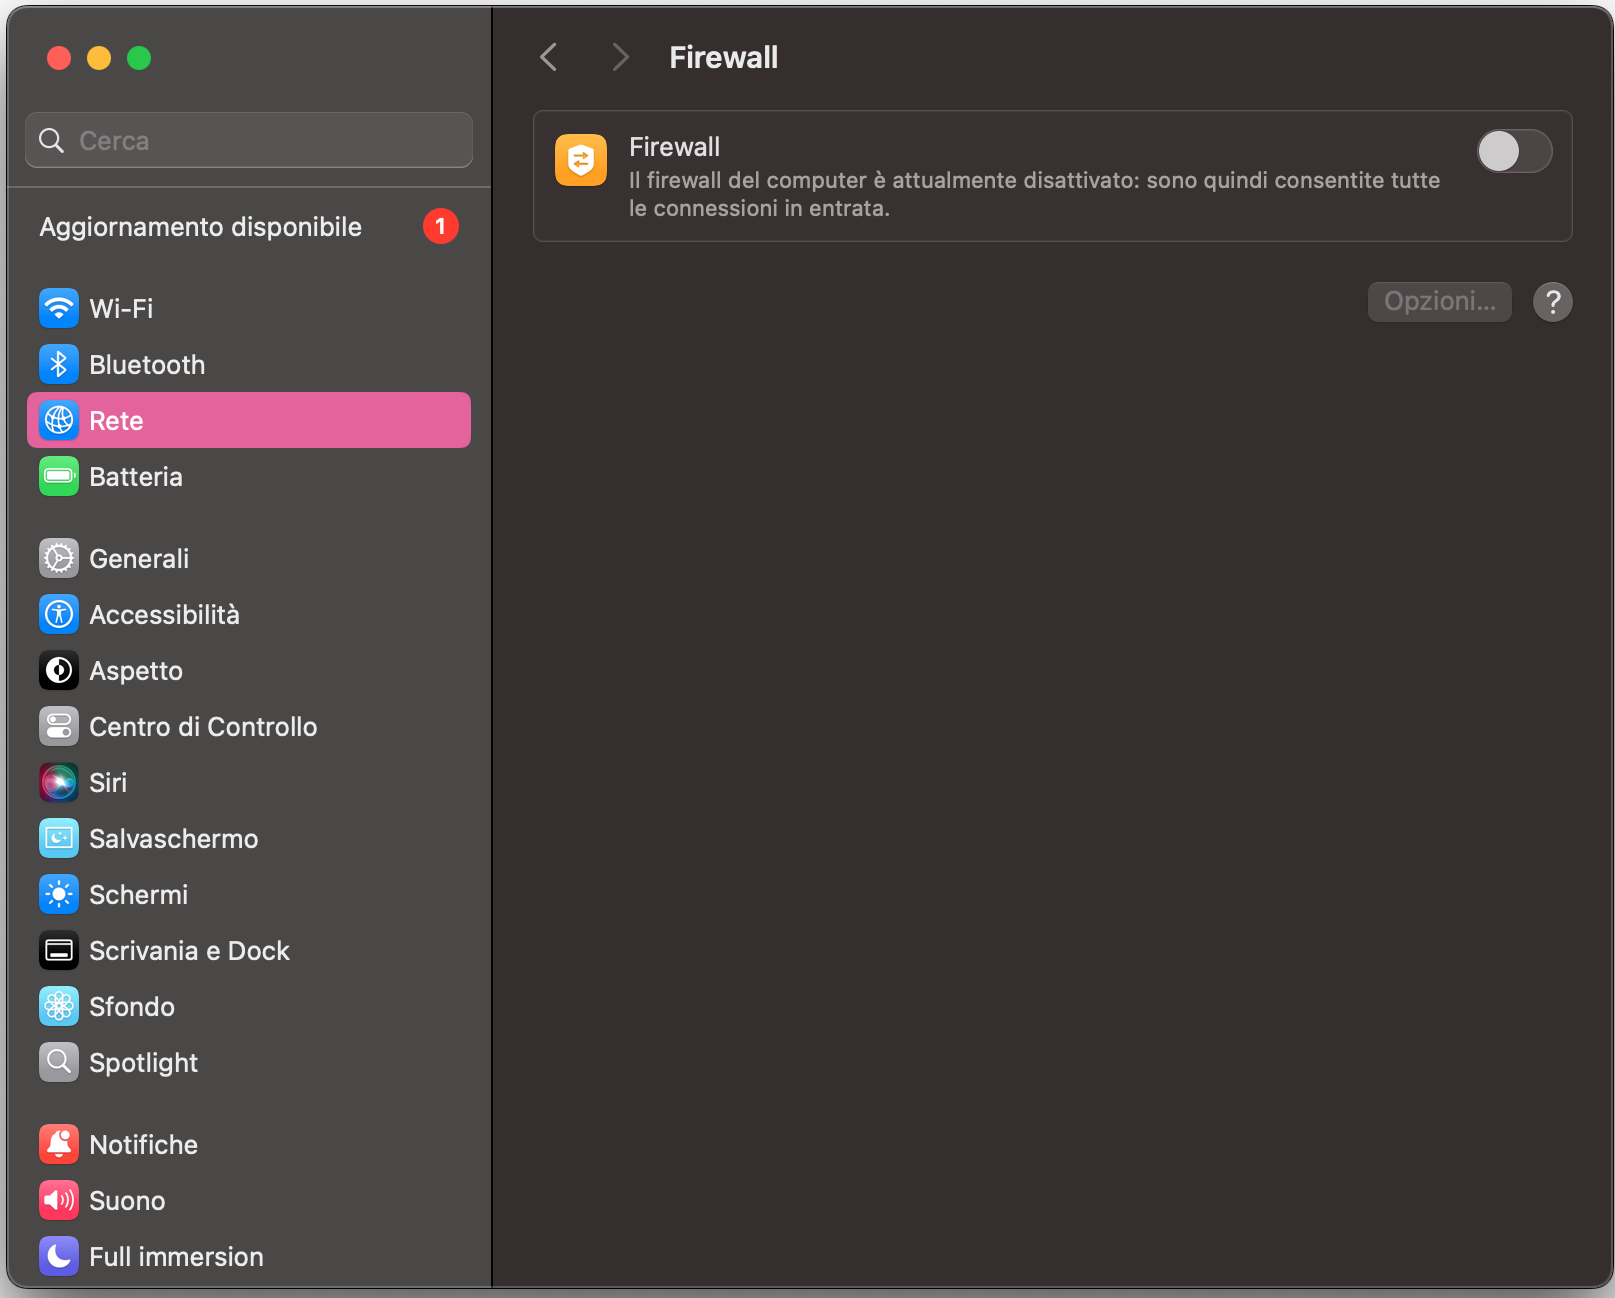Go forward with the right chevron
1615x1298 pixels.
(620, 57)
